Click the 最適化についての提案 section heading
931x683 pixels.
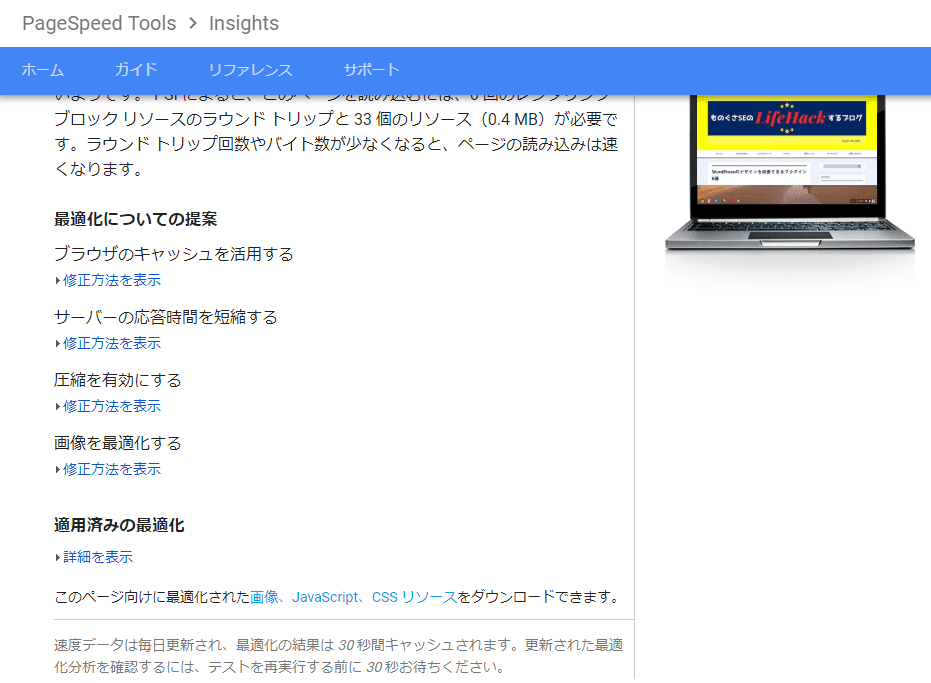133,218
